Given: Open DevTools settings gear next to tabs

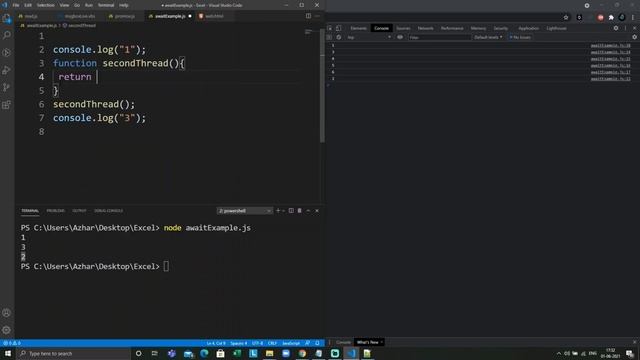Looking at the screenshot, I should point(616,28).
